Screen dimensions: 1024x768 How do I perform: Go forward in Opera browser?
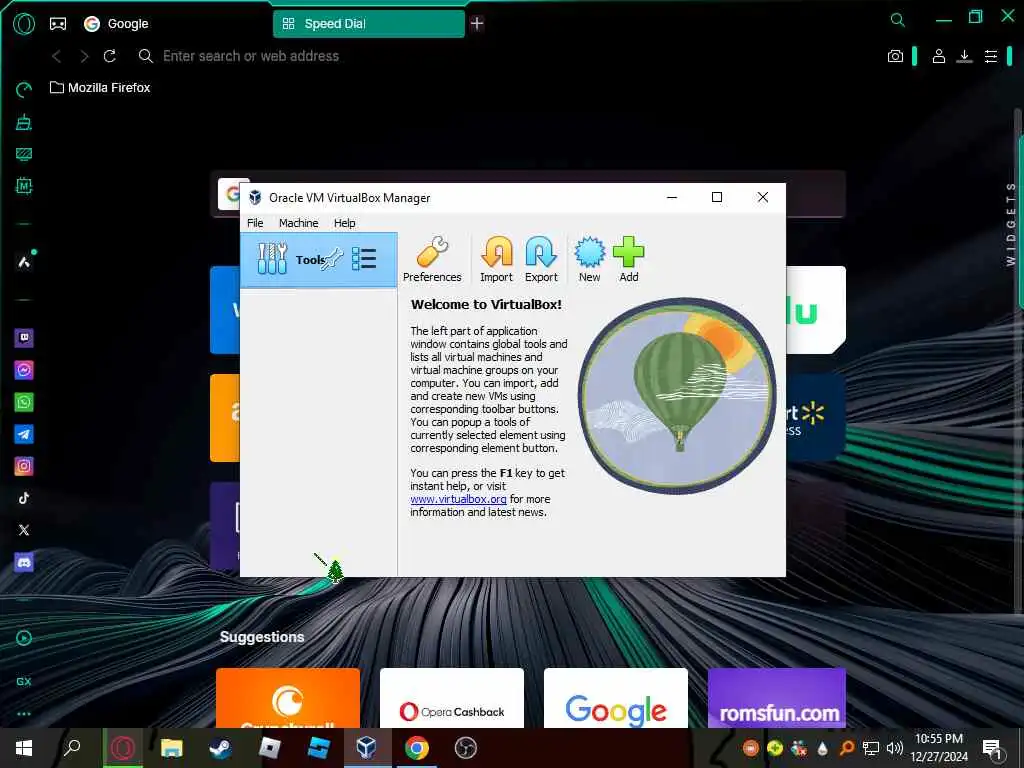pyautogui.click(x=84, y=56)
